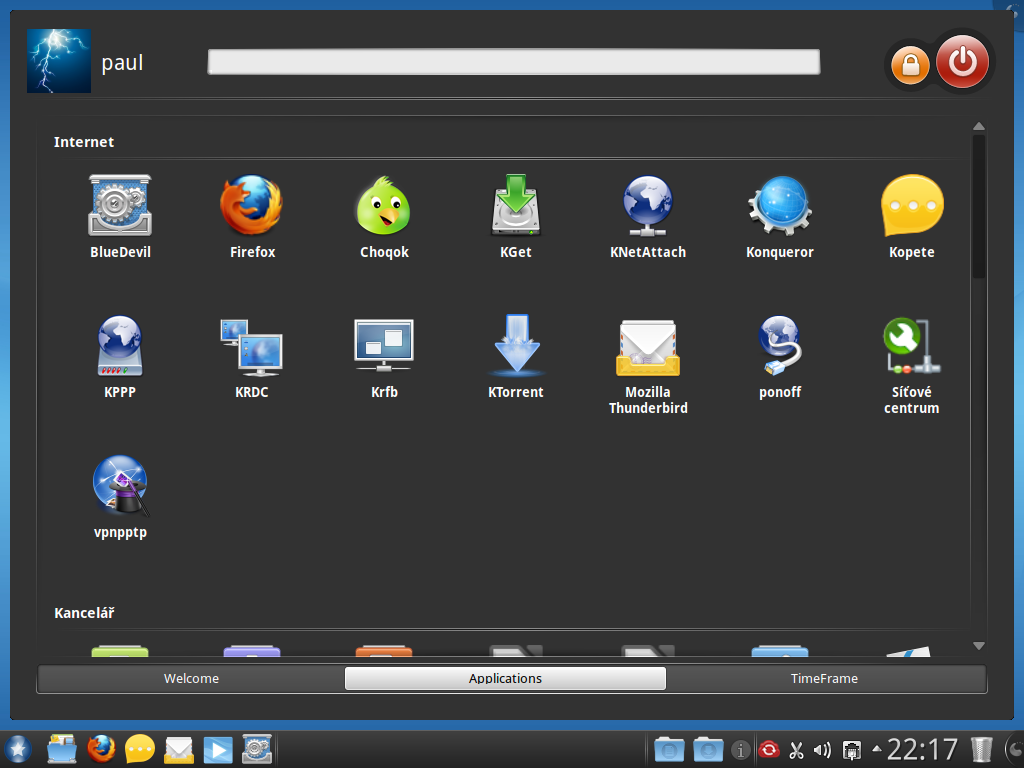
Task: Launch the ponoff application
Action: point(780,357)
